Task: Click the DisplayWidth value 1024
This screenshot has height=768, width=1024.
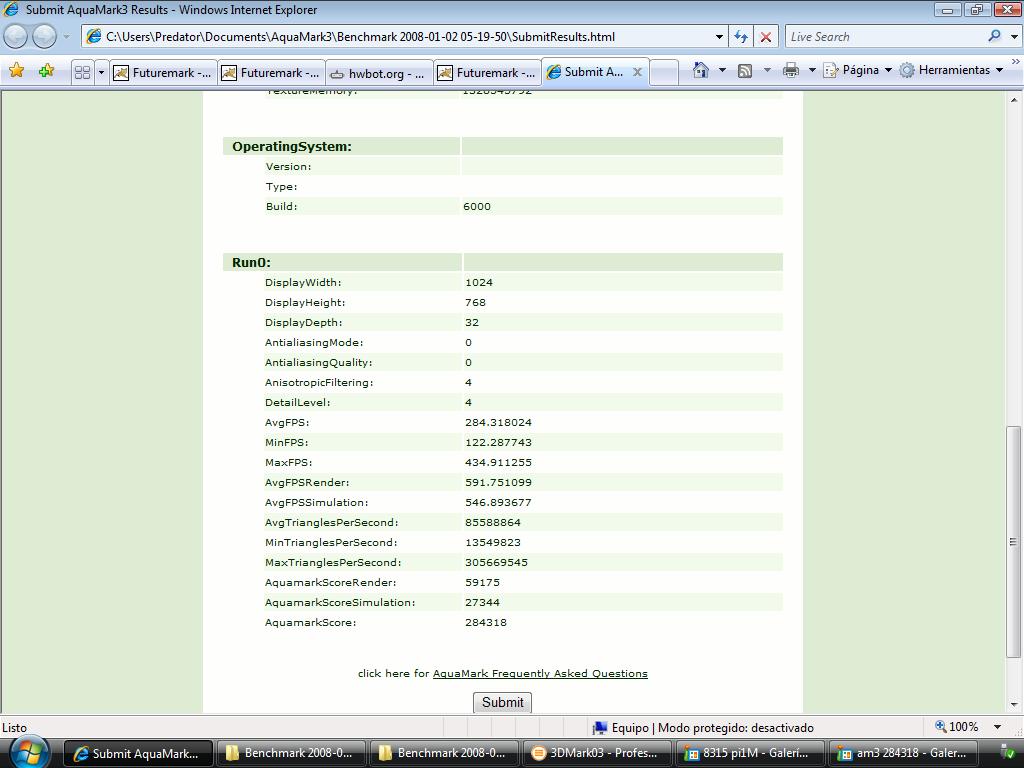Action: (x=479, y=283)
